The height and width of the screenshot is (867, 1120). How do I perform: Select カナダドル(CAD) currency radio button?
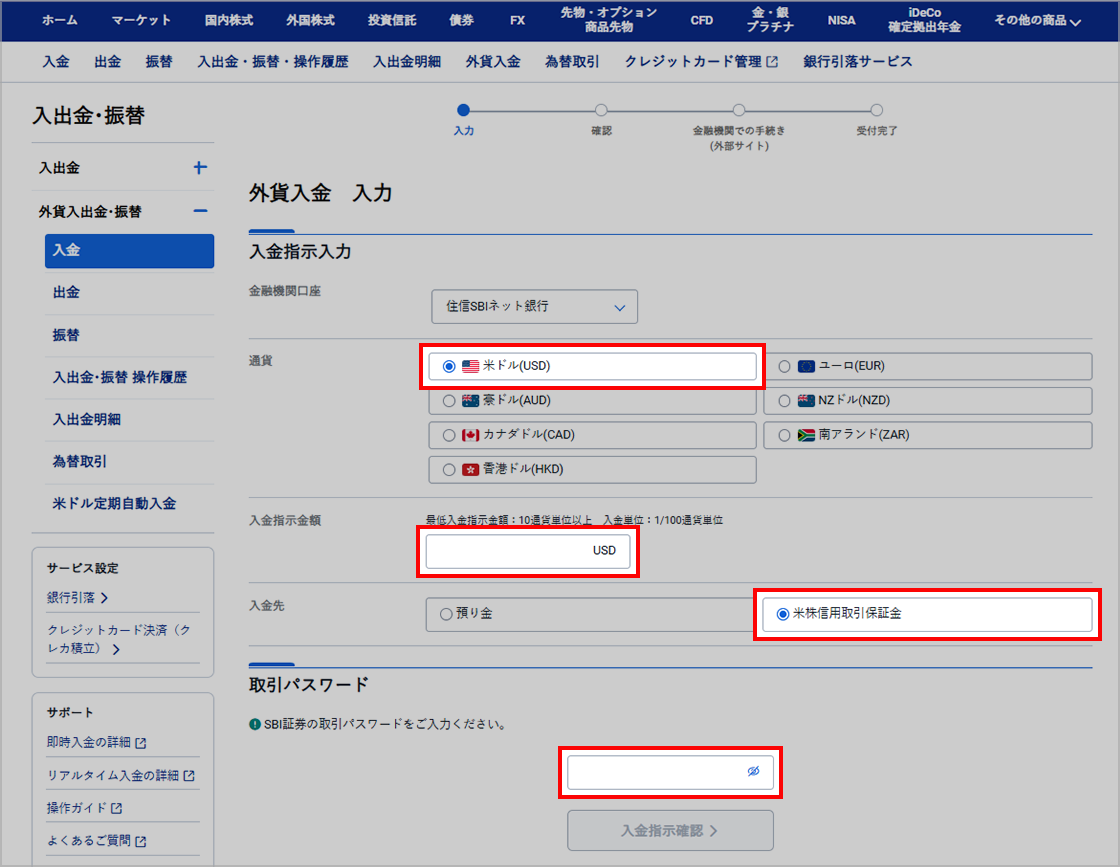449,435
